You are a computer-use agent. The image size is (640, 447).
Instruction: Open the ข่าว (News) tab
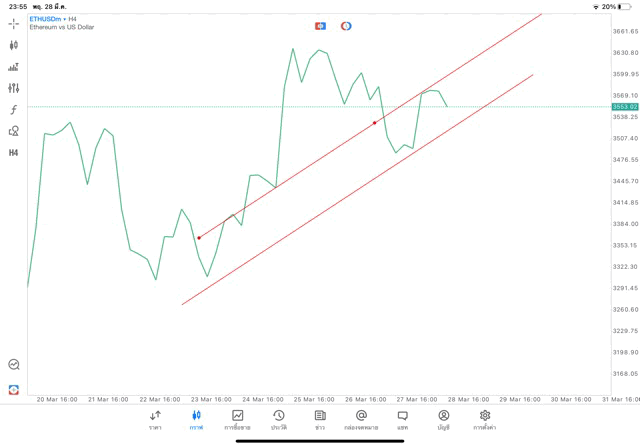pyautogui.click(x=320, y=419)
